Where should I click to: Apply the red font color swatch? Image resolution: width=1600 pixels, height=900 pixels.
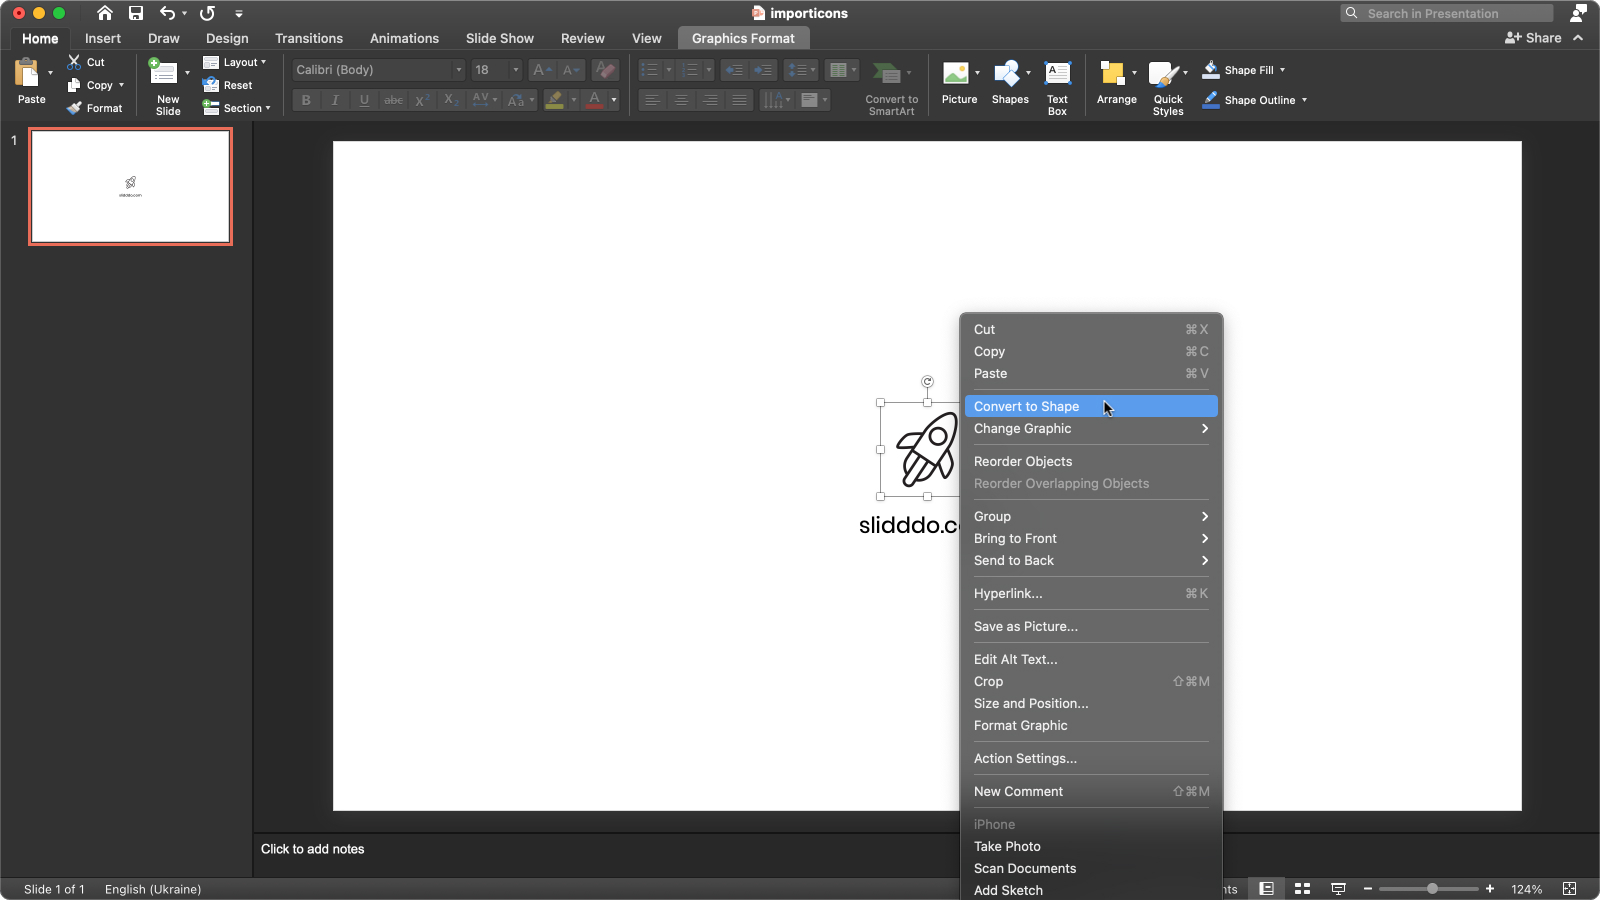click(x=595, y=100)
